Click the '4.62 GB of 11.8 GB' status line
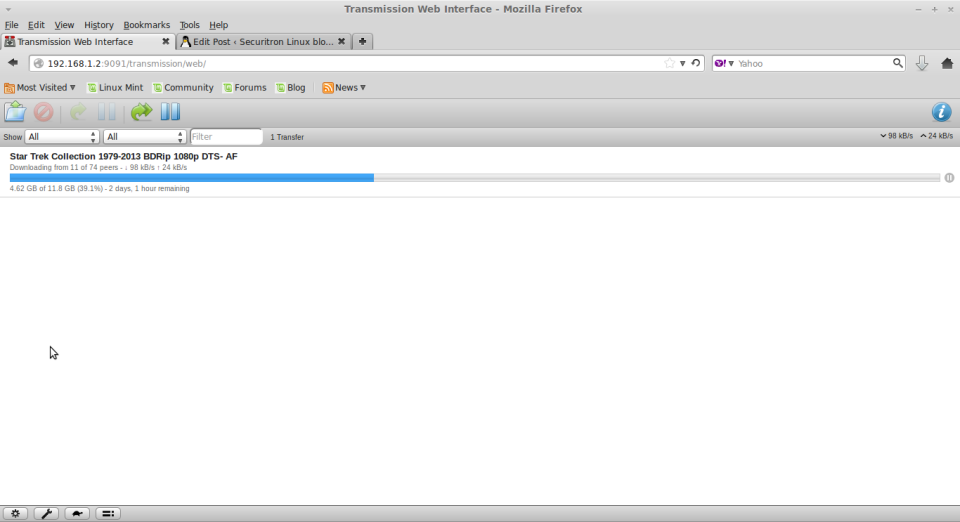The width and height of the screenshot is (960, 522). point(100,188)
